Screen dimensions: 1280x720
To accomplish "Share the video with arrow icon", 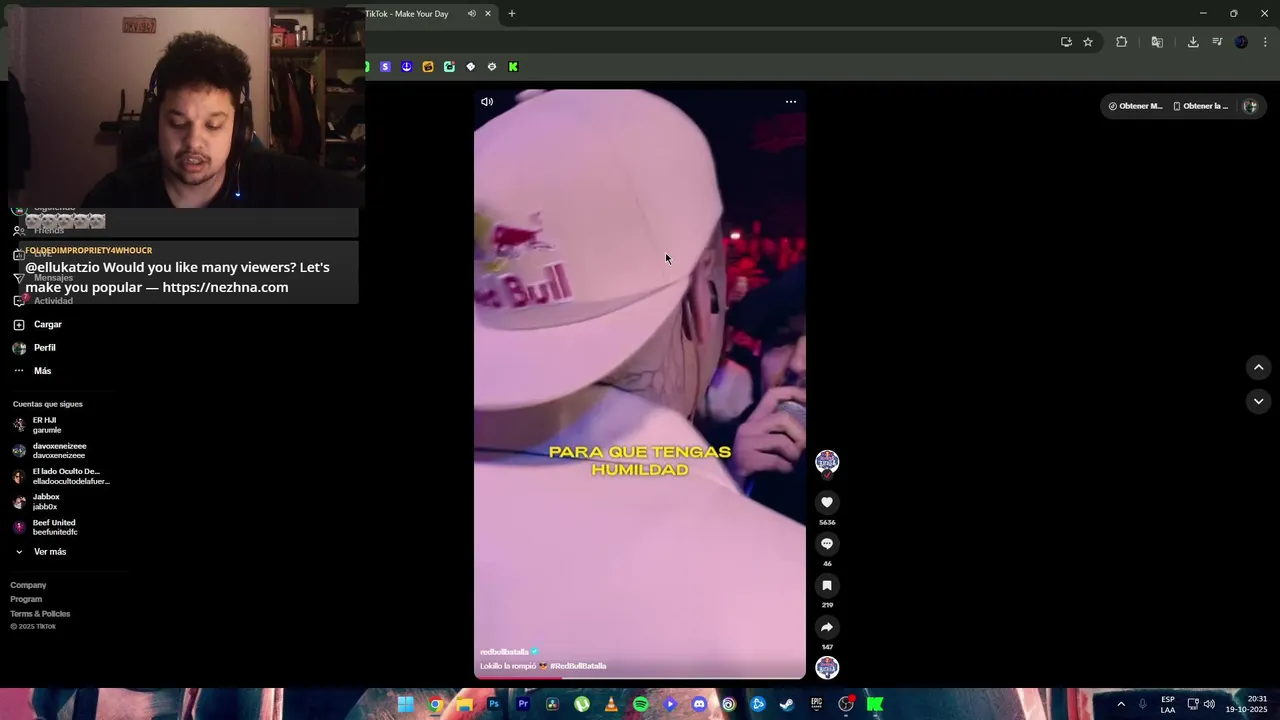I will click(827, 628).
